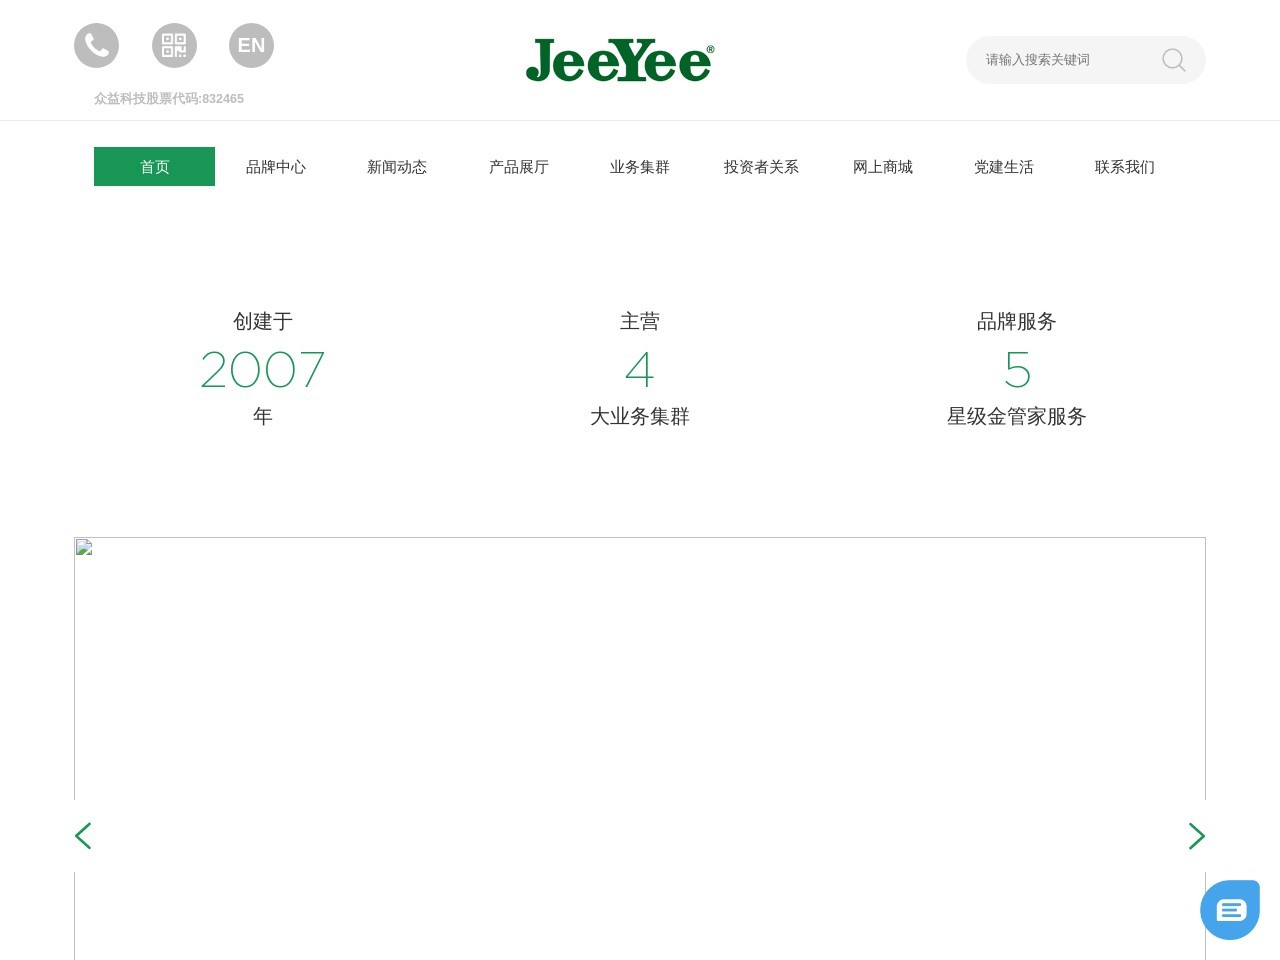Switch language with the EN icon

point(251,46)
